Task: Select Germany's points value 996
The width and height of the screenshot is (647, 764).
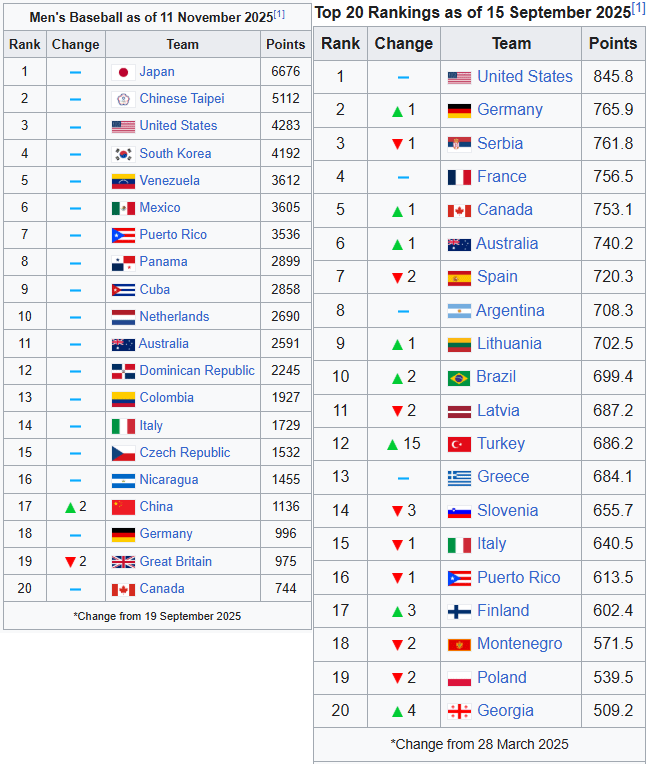Action: click(285, 534)
